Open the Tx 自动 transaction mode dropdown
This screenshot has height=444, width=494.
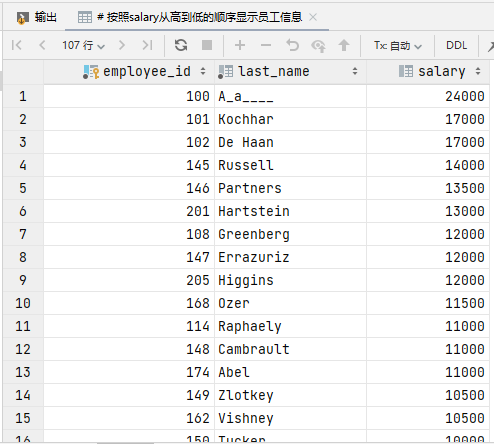[x=398, y=45]
